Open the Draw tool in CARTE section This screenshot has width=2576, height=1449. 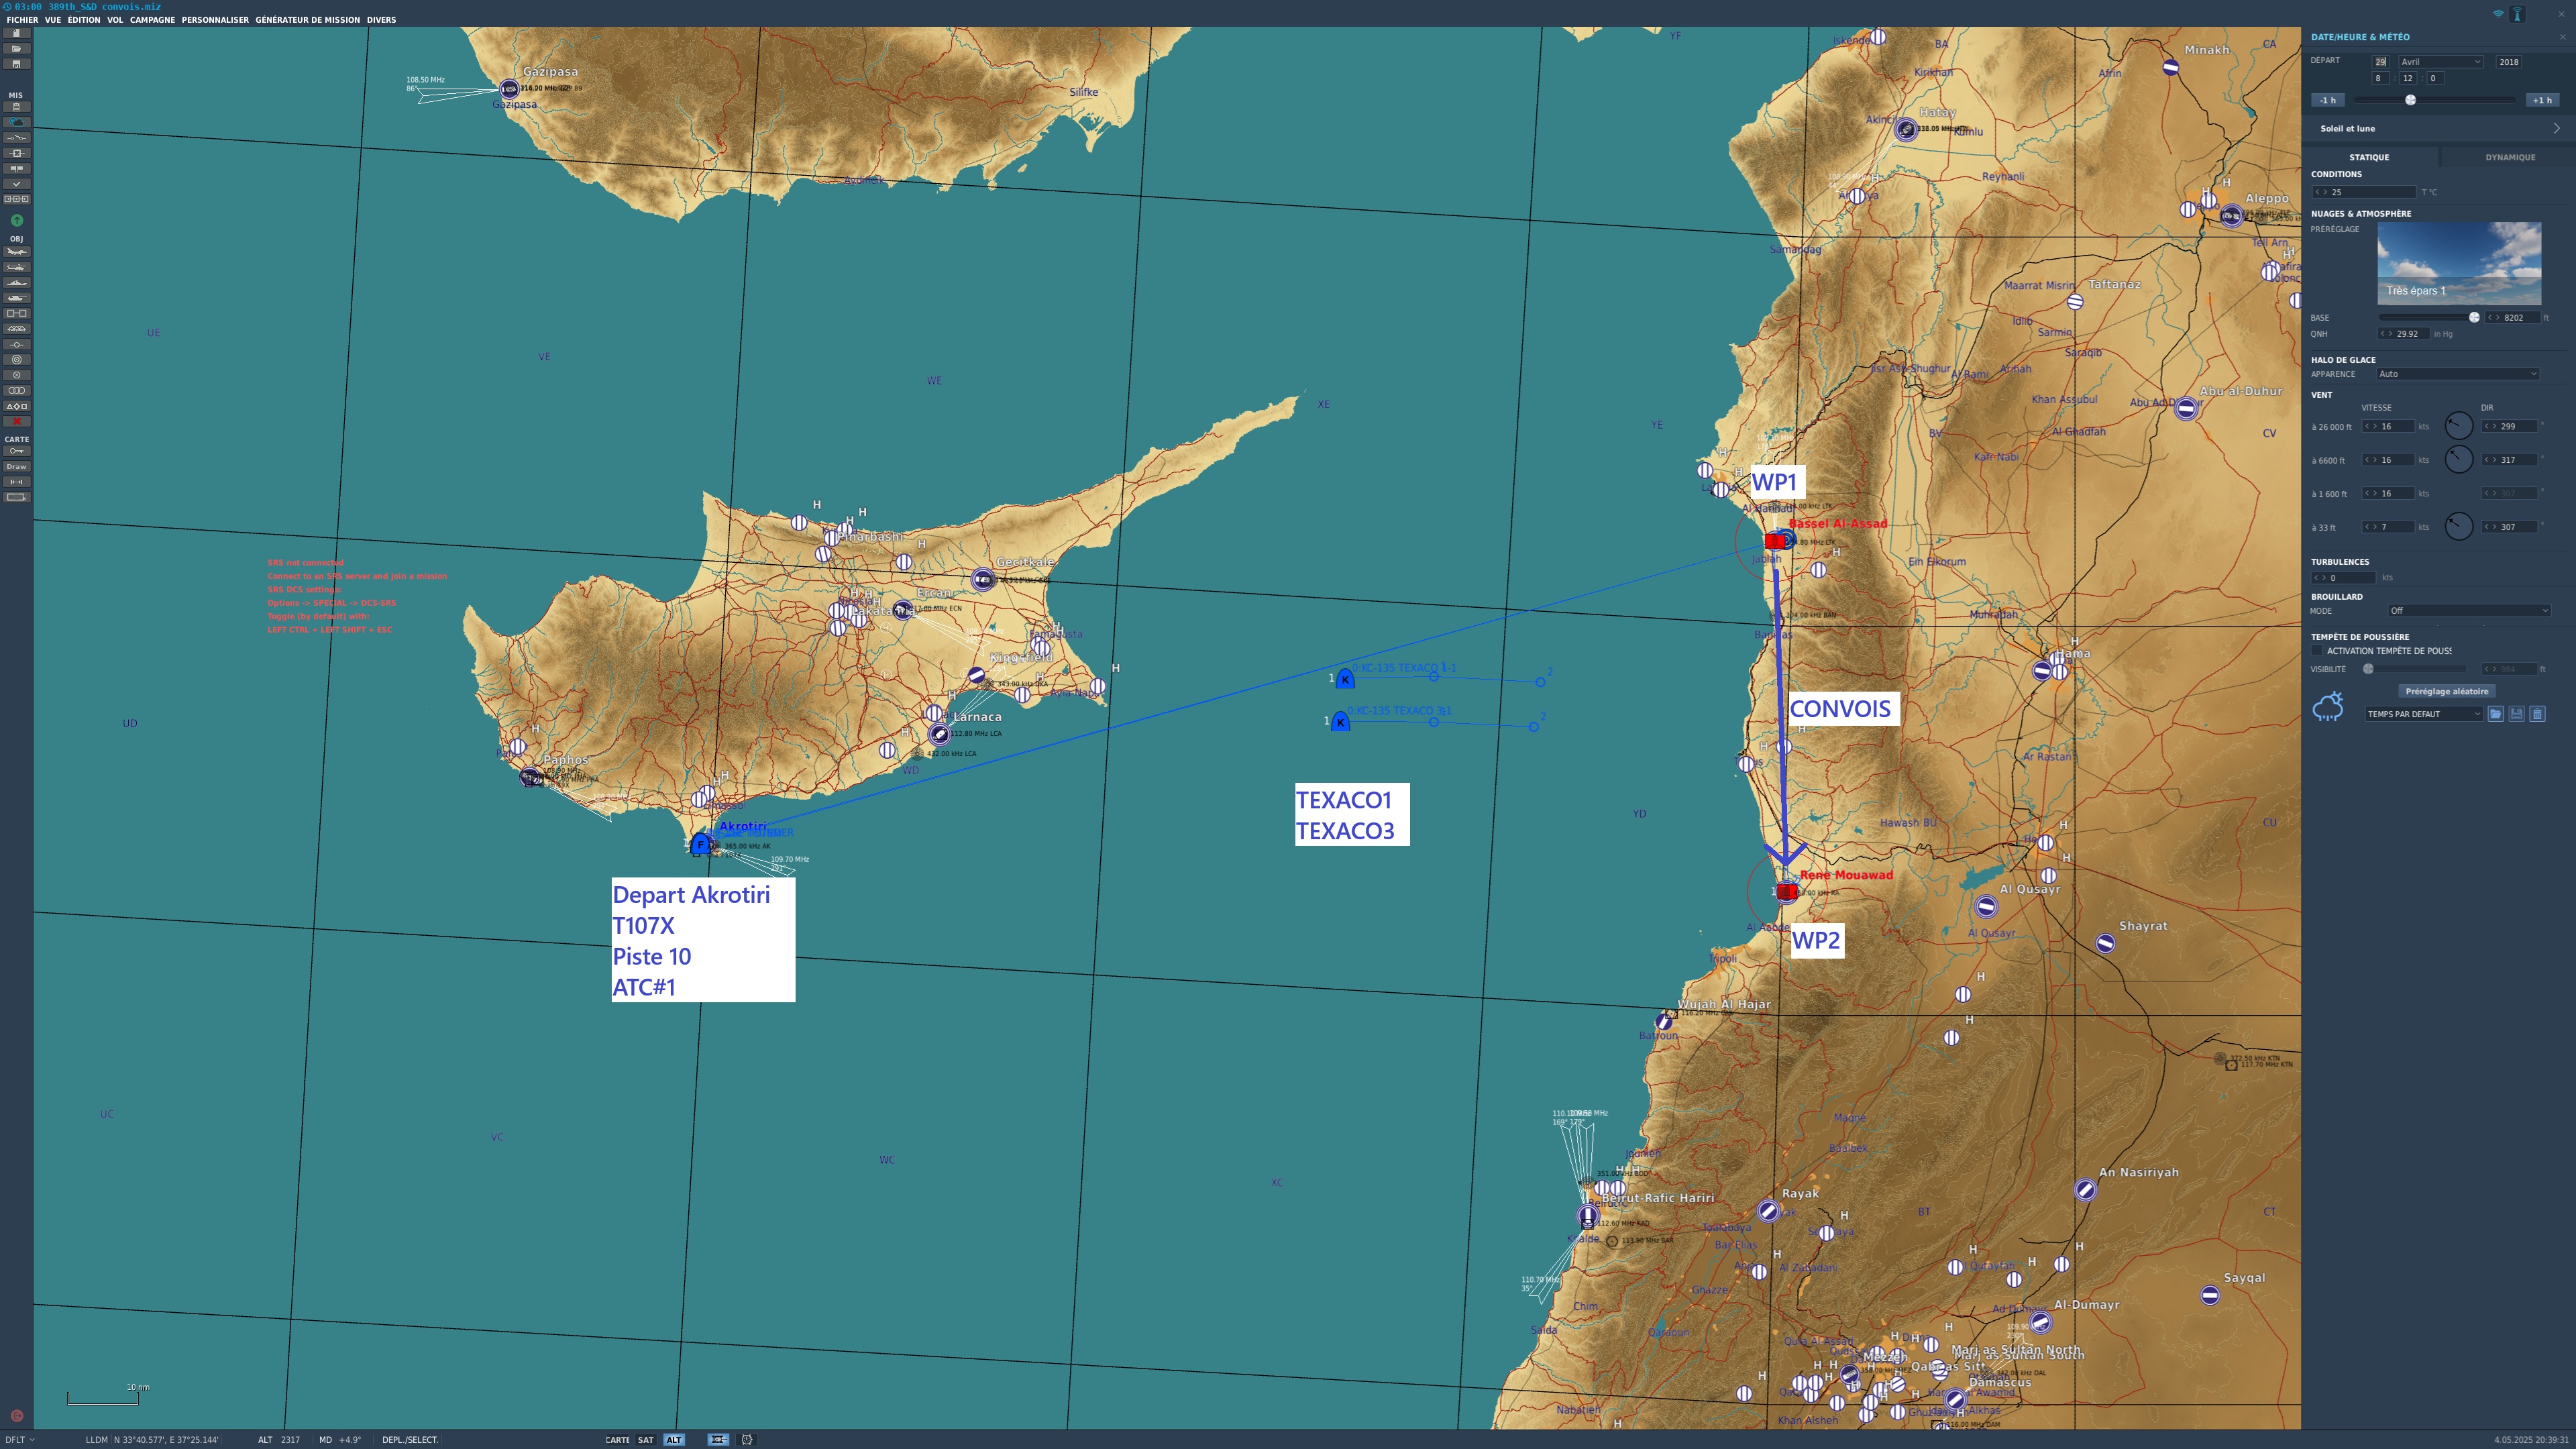[17, 467]
